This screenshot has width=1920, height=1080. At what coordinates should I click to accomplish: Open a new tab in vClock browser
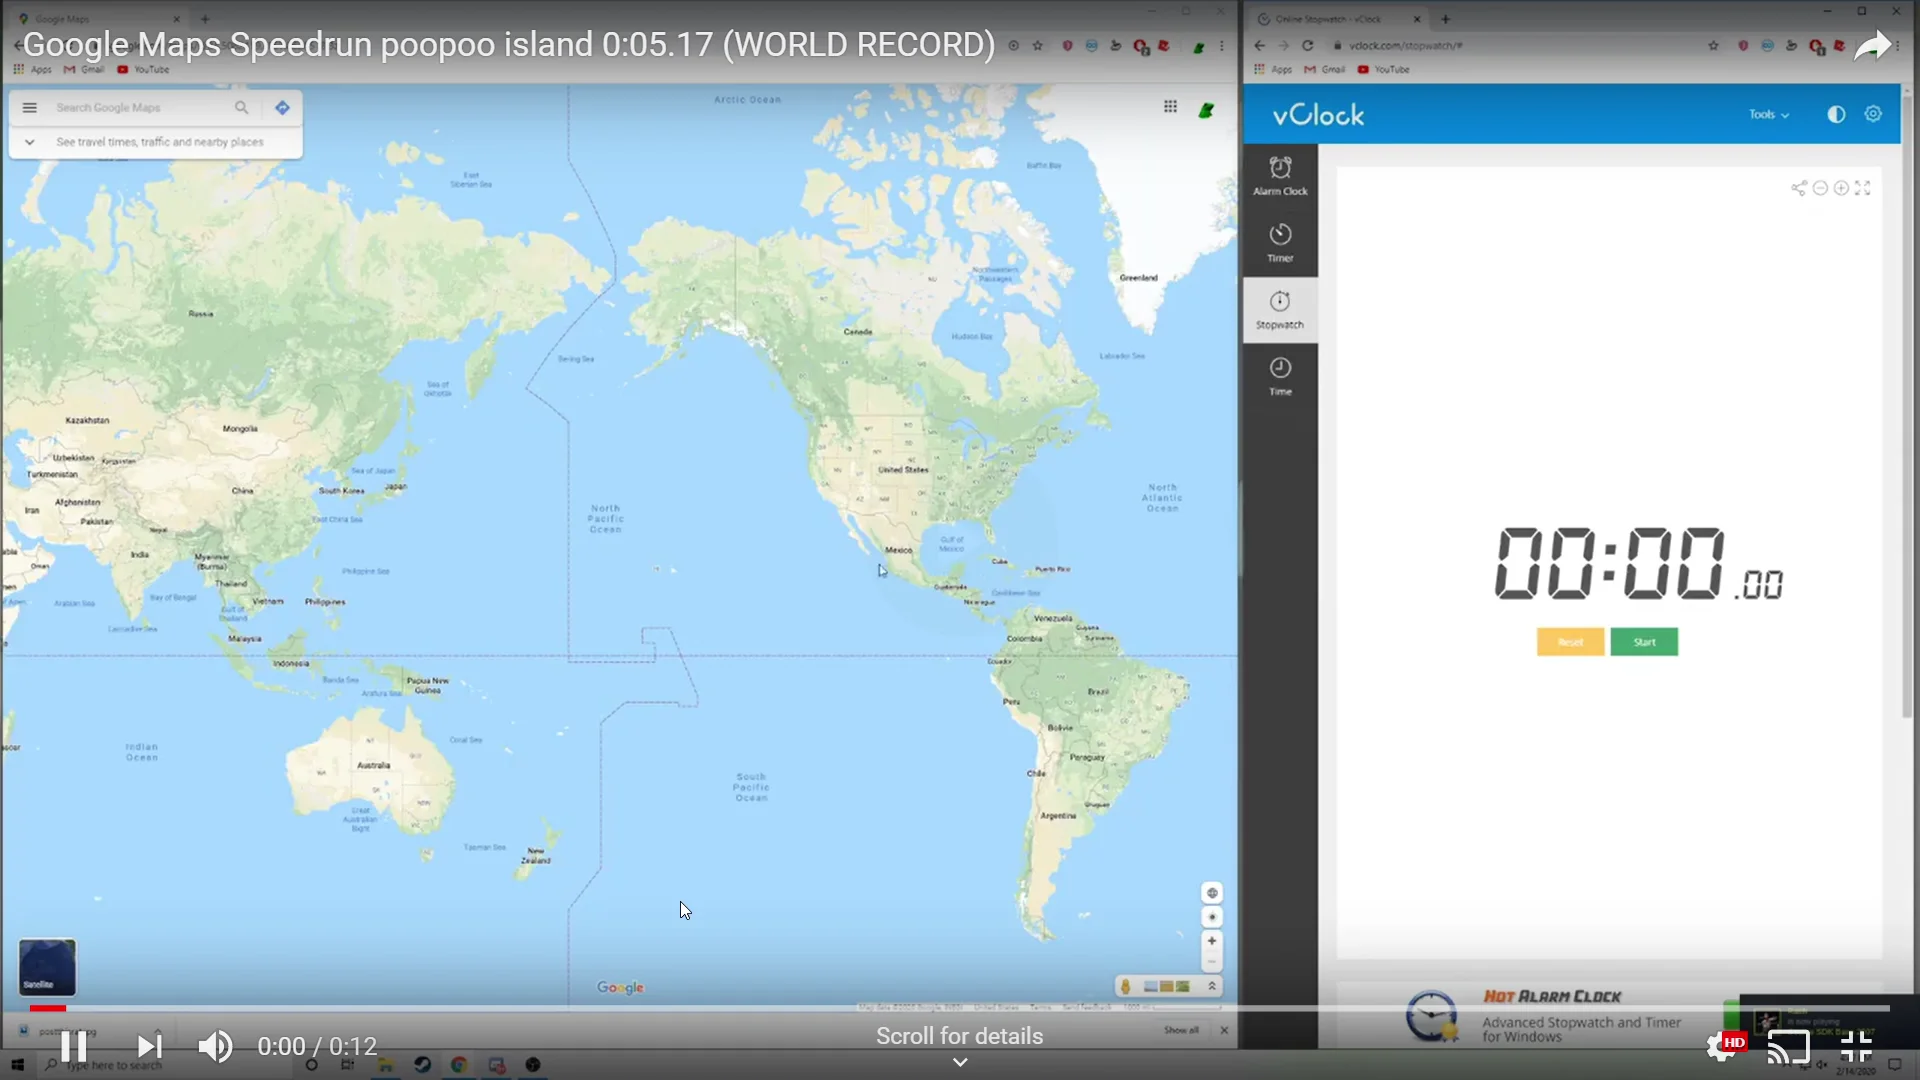coord(1445,19)
